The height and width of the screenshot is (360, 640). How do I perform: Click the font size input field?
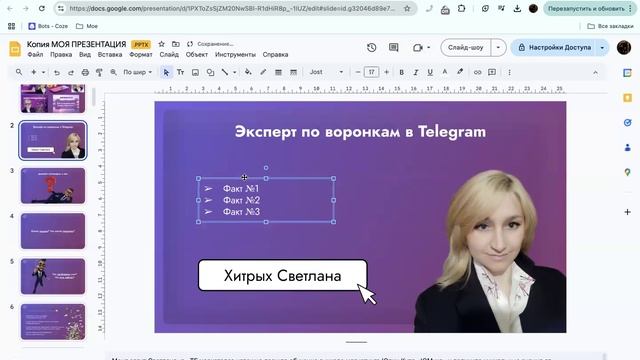point(371,72)
